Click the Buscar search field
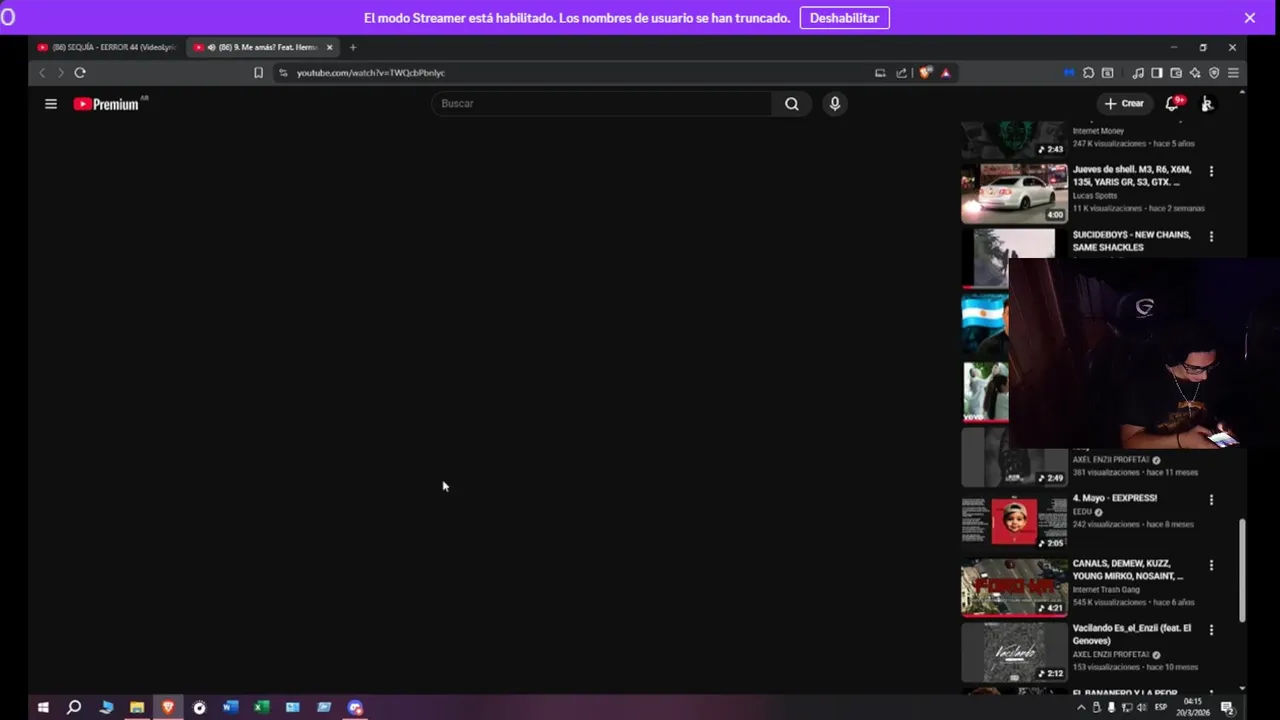Image resolution: width=1280 pixels, height=720 pixels. [601, 103]
